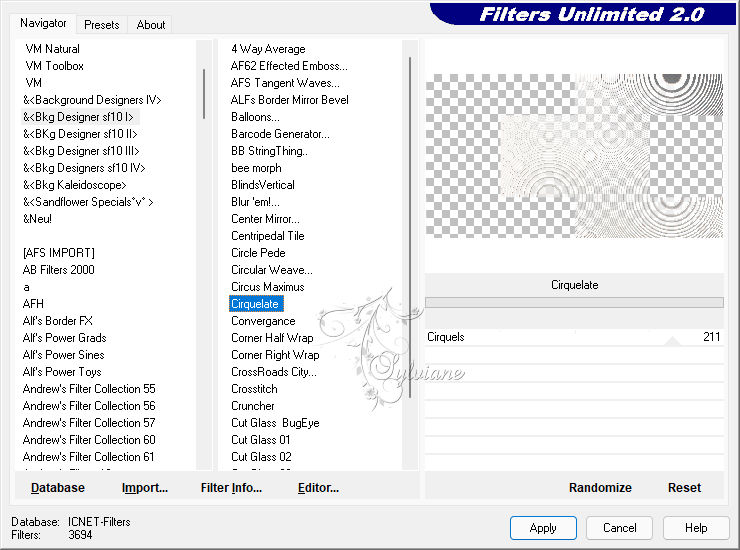Select Andrew's Filter Collection 55
Viewport: 740px width, 550px height.
(x=89, y=389)
